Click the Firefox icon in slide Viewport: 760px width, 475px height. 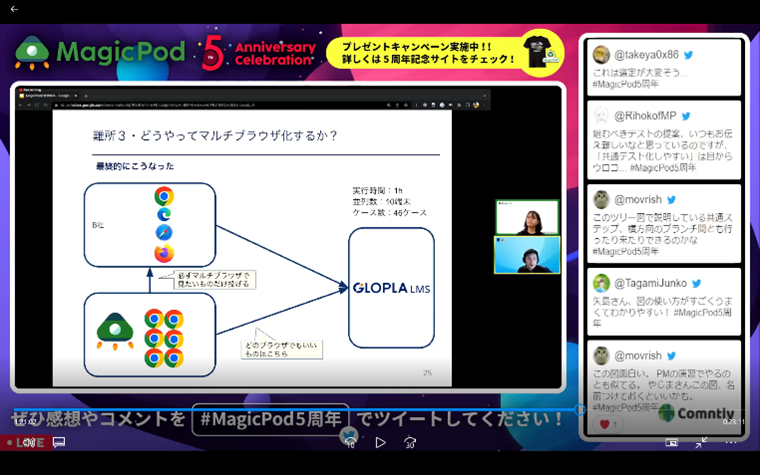click(x=164, y=253)
